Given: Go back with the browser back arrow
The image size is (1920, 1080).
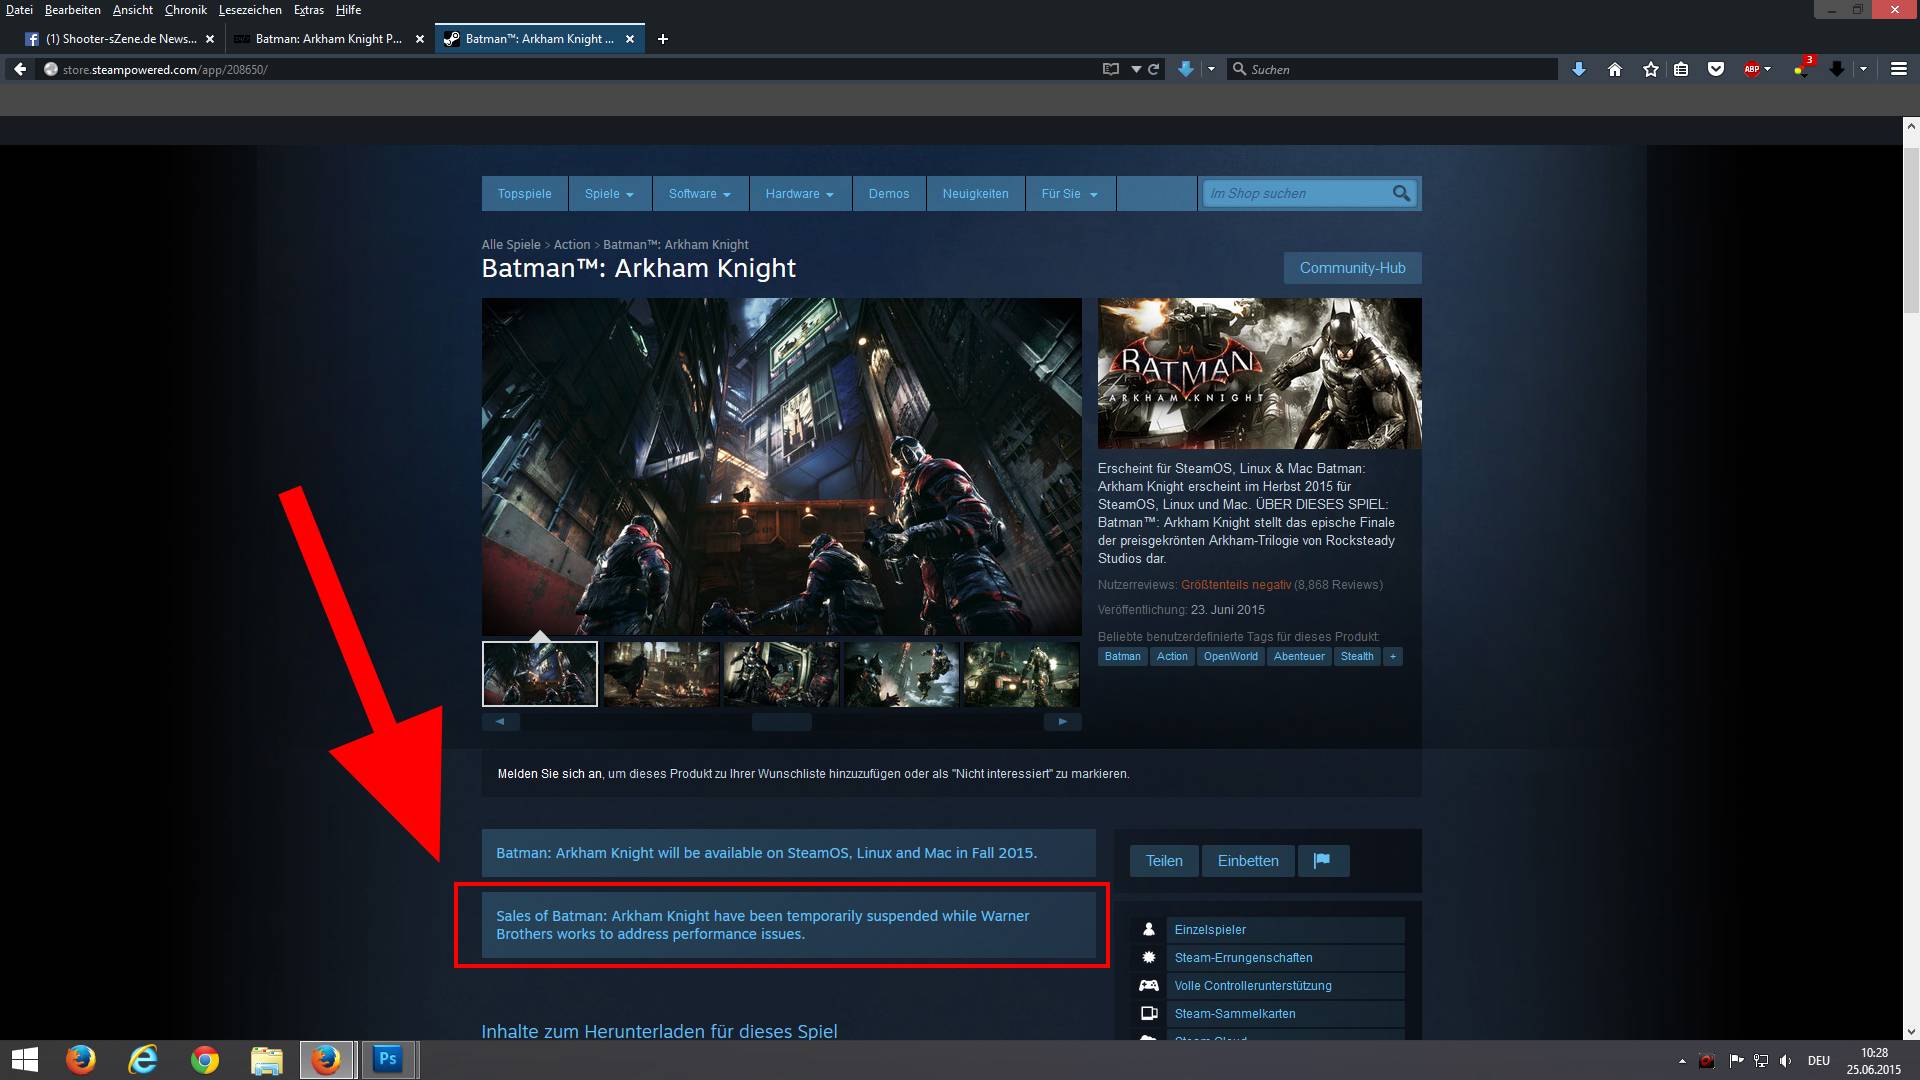Looking at the screenshot, I should 20,69.
